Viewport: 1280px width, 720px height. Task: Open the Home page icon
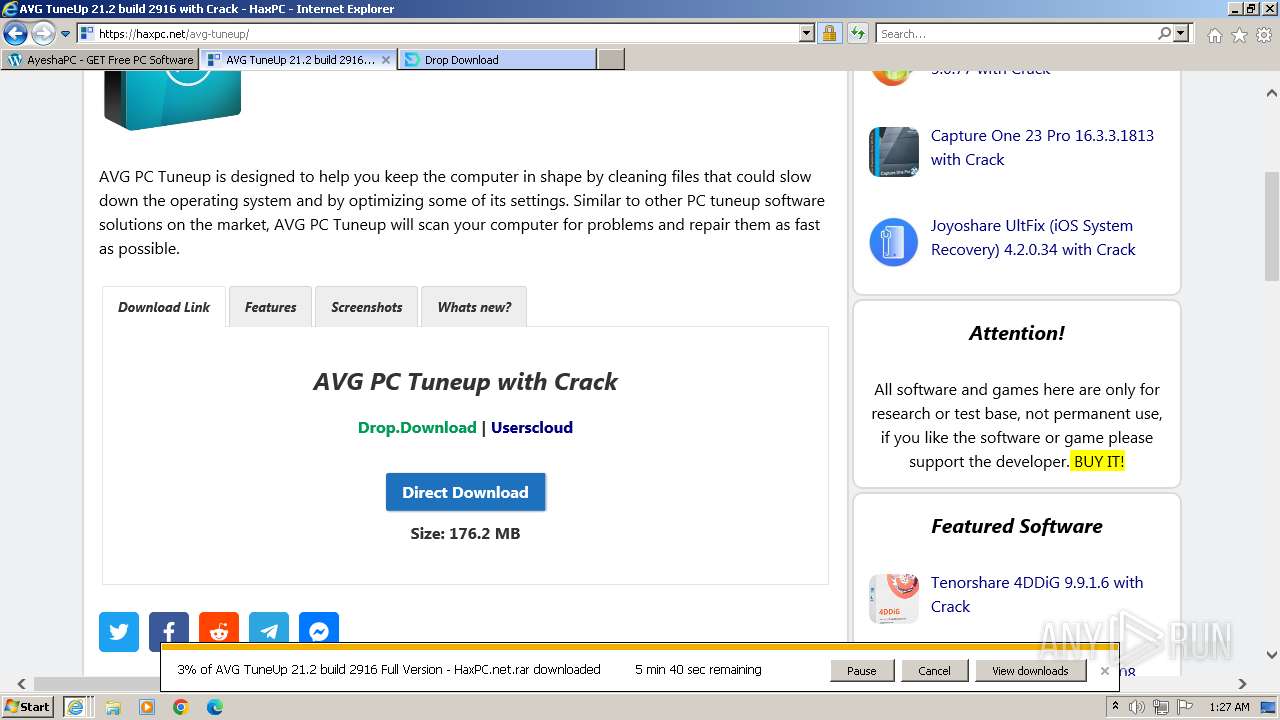tap(1214, 35)
